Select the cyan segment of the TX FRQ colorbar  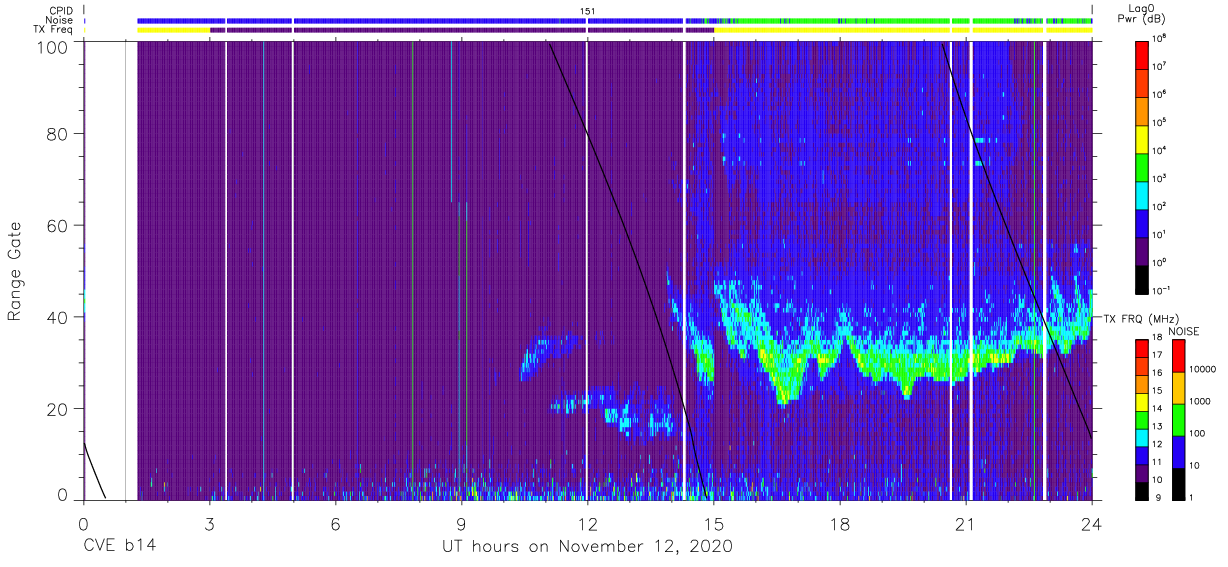click(x=1143, y=438)
